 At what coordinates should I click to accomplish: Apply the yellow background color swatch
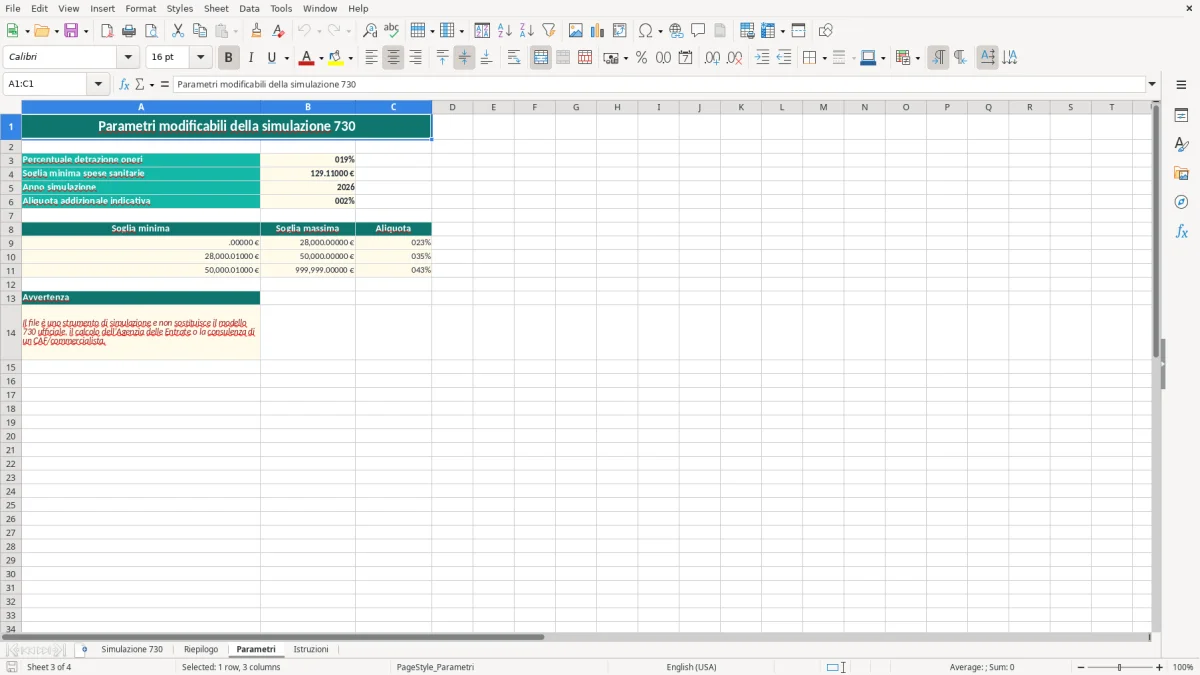pyautogui.click(x=337, y=58)
